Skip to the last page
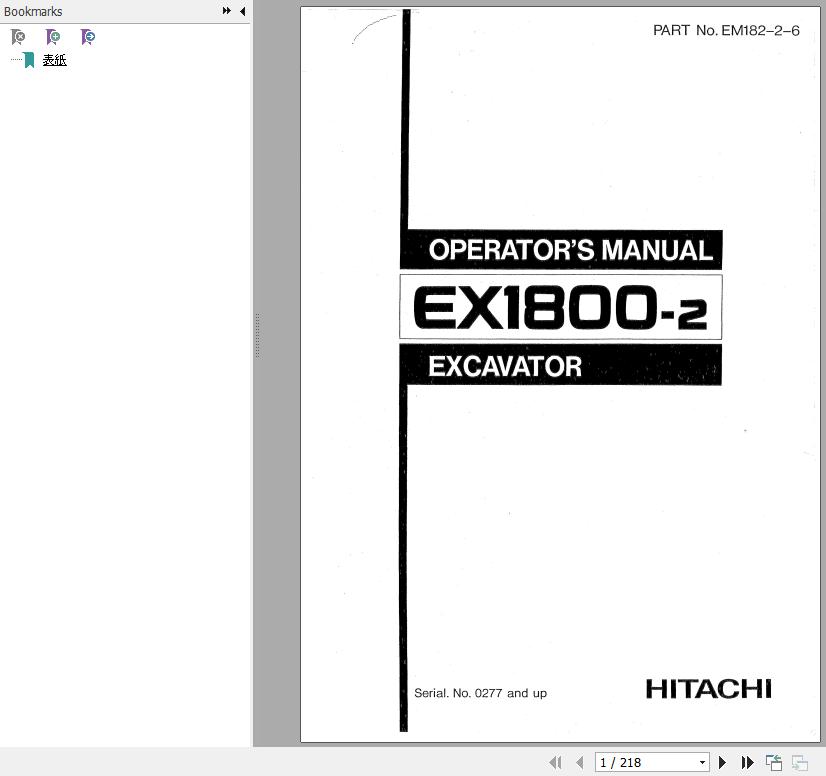 747,763
